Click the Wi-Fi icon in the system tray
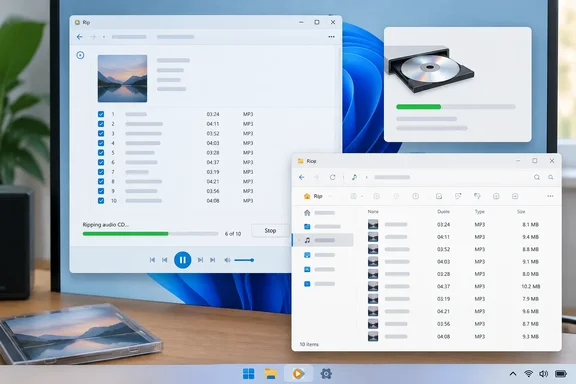The width and height of the screenshot is (576, 384). (529, 374)
